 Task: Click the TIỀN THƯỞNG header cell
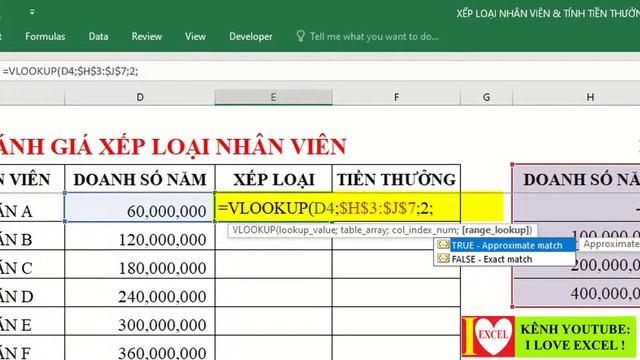(396, 179)
